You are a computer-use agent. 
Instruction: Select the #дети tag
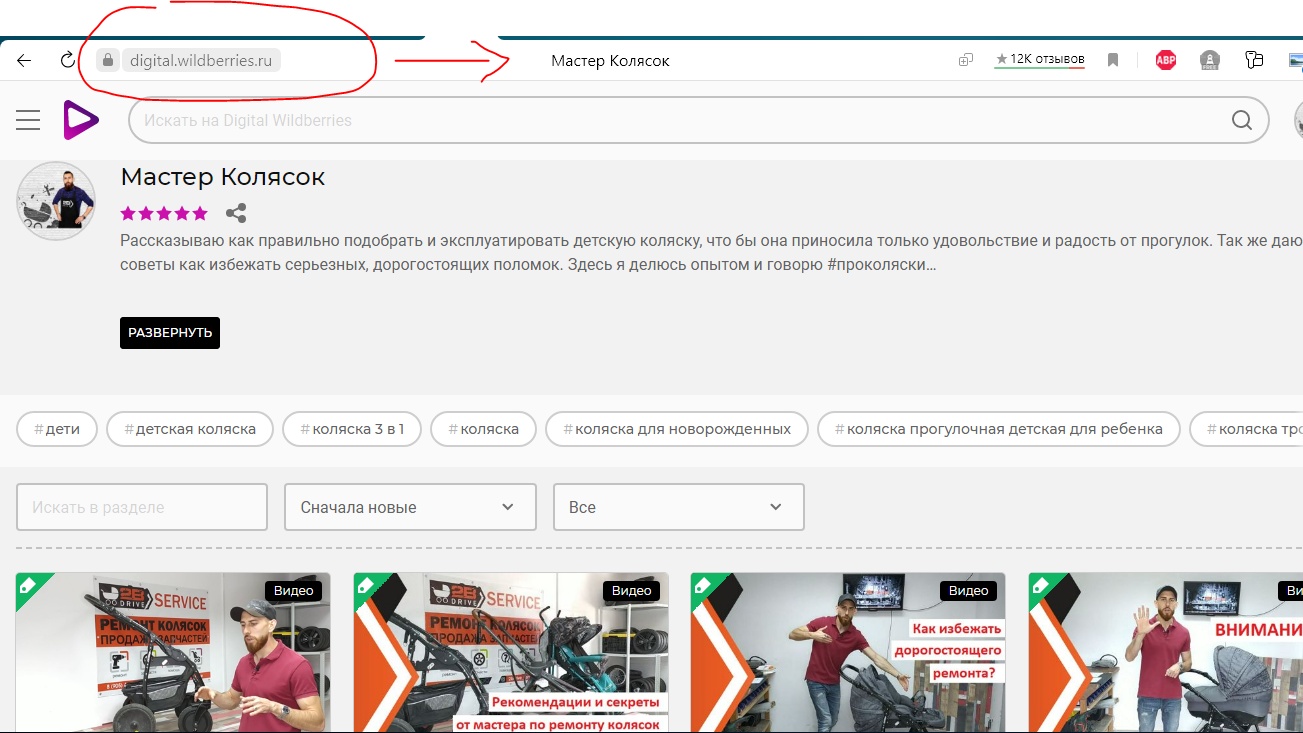[x=56, y=429]
